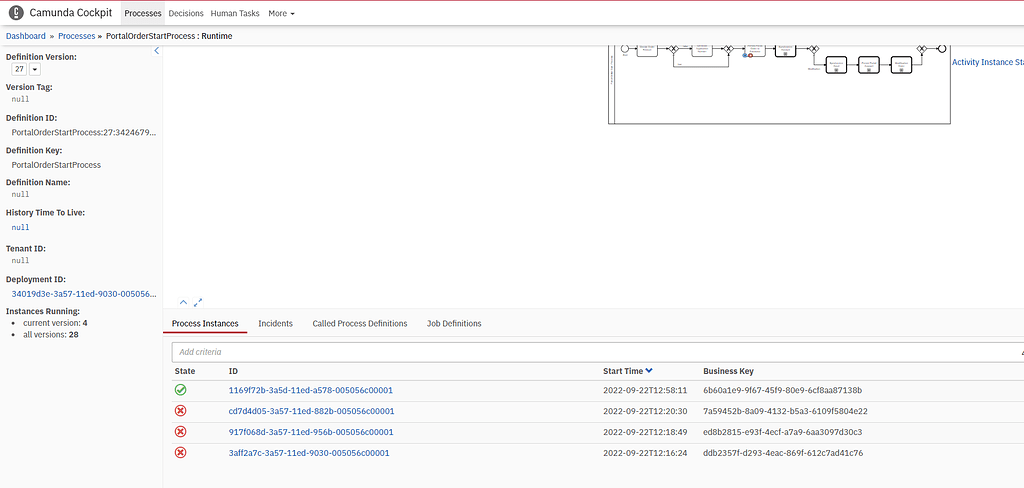Go to Dashboard via breadcrumb link
This screenshot has width=1024, height=488.
pos(26,36)
